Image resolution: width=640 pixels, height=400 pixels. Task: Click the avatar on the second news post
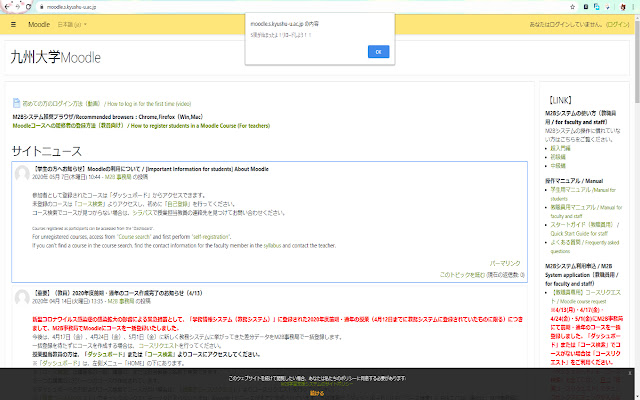pos(21,297)
